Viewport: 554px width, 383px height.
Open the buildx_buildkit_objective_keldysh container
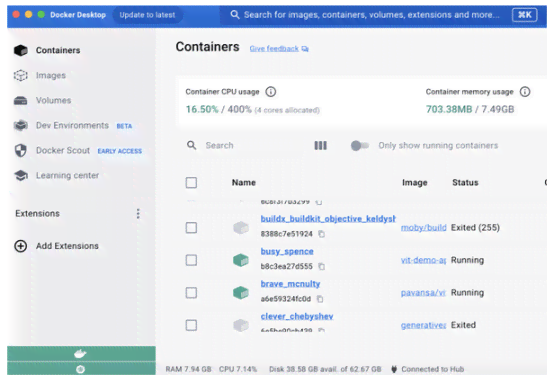328,219
